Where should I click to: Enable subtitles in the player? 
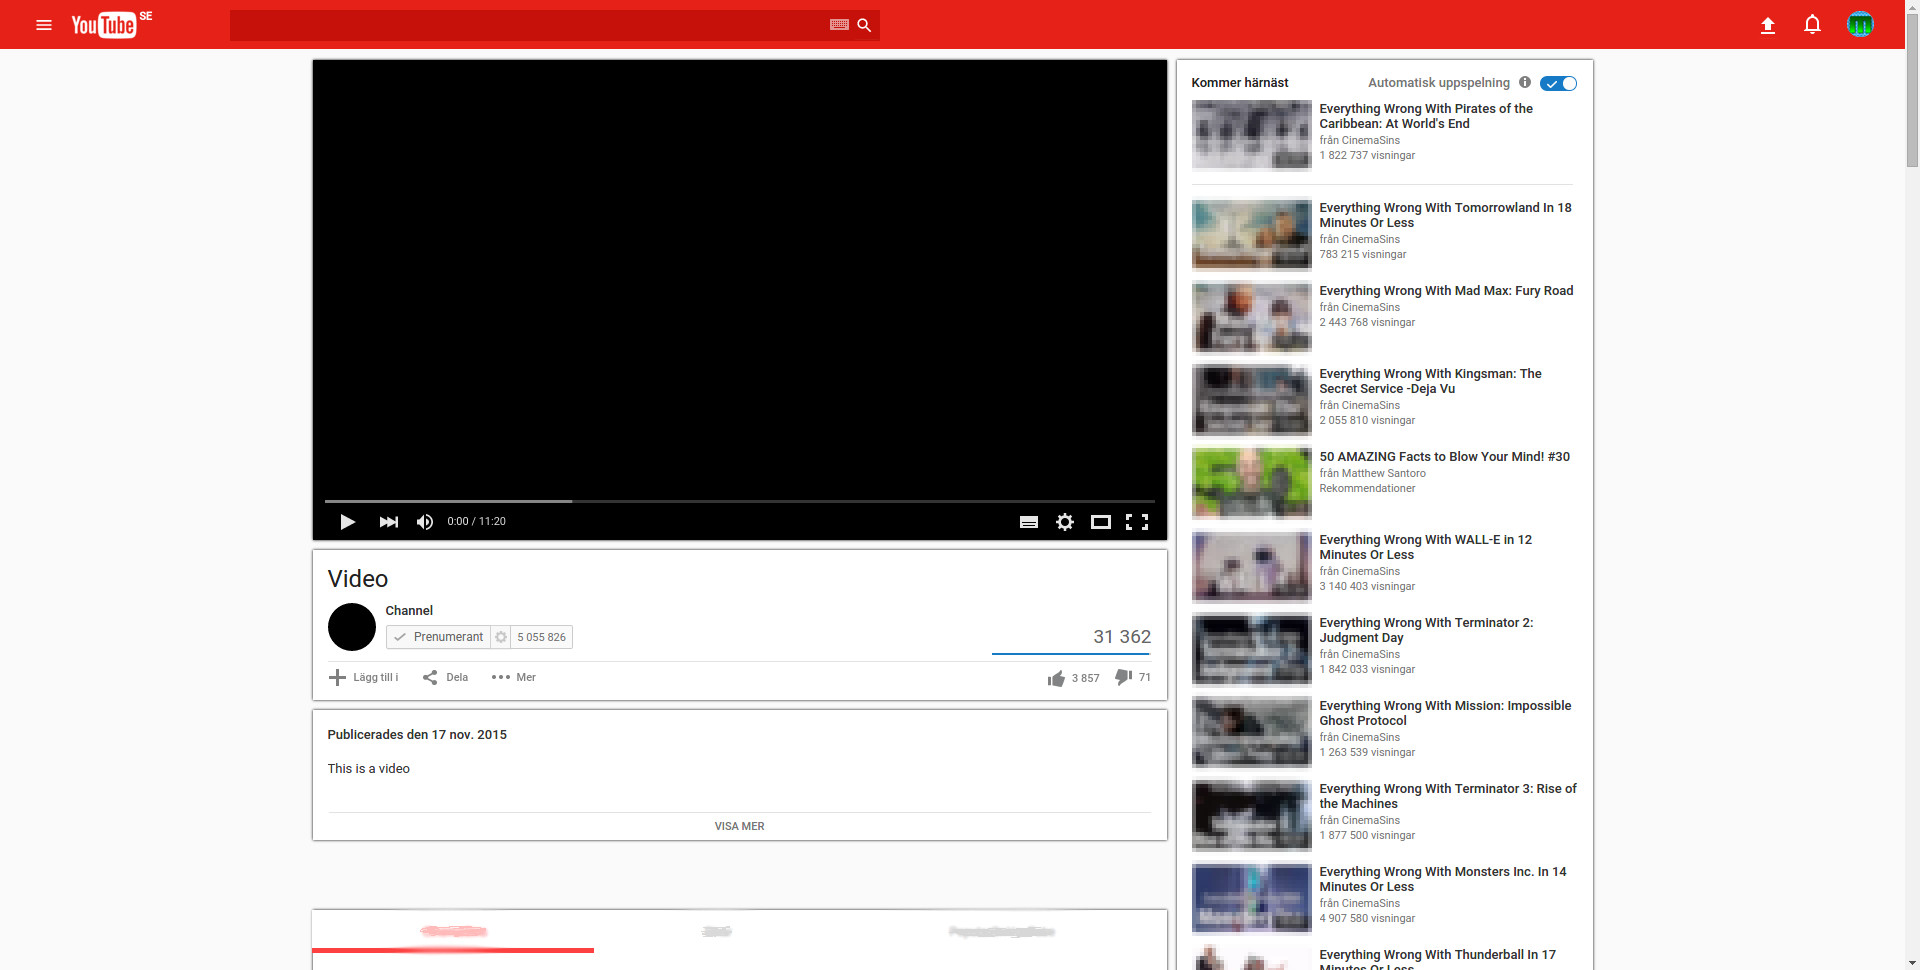1028,521
